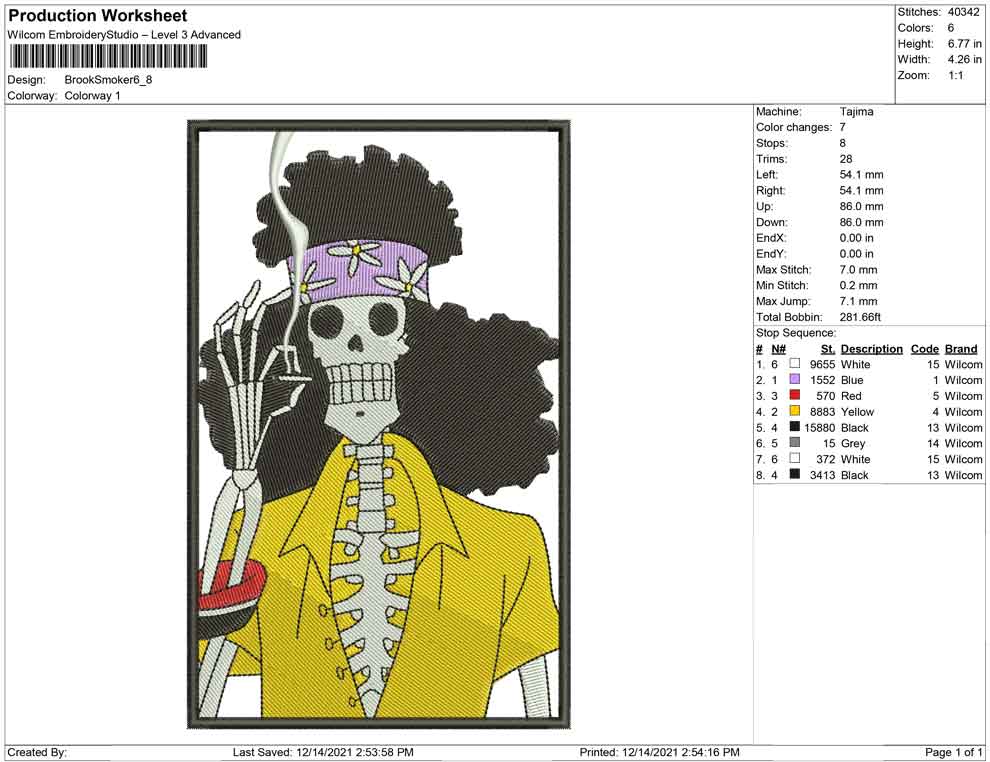
Task: Click the 'Code' column header
Action: click(924, 349)
